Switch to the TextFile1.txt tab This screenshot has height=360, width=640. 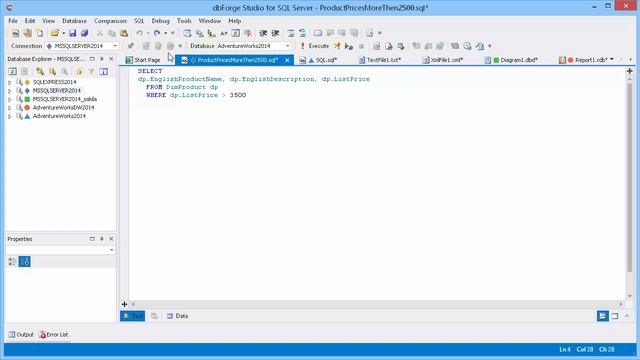pos(380,60)
